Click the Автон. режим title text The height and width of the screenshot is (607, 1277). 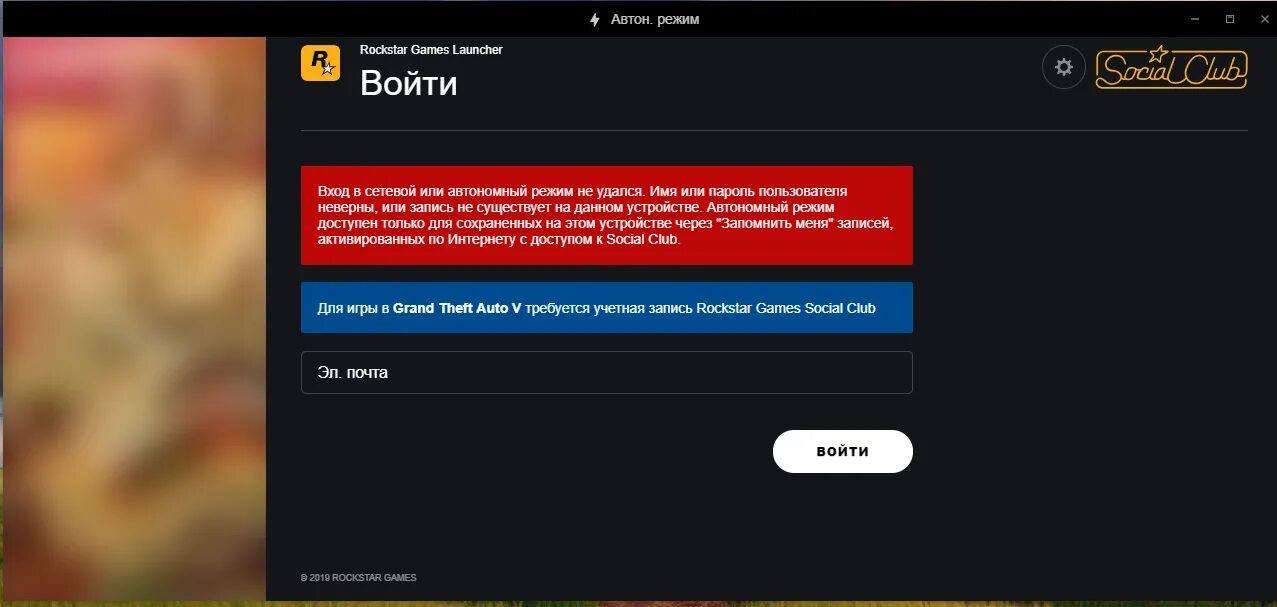[x=656, y=19]
